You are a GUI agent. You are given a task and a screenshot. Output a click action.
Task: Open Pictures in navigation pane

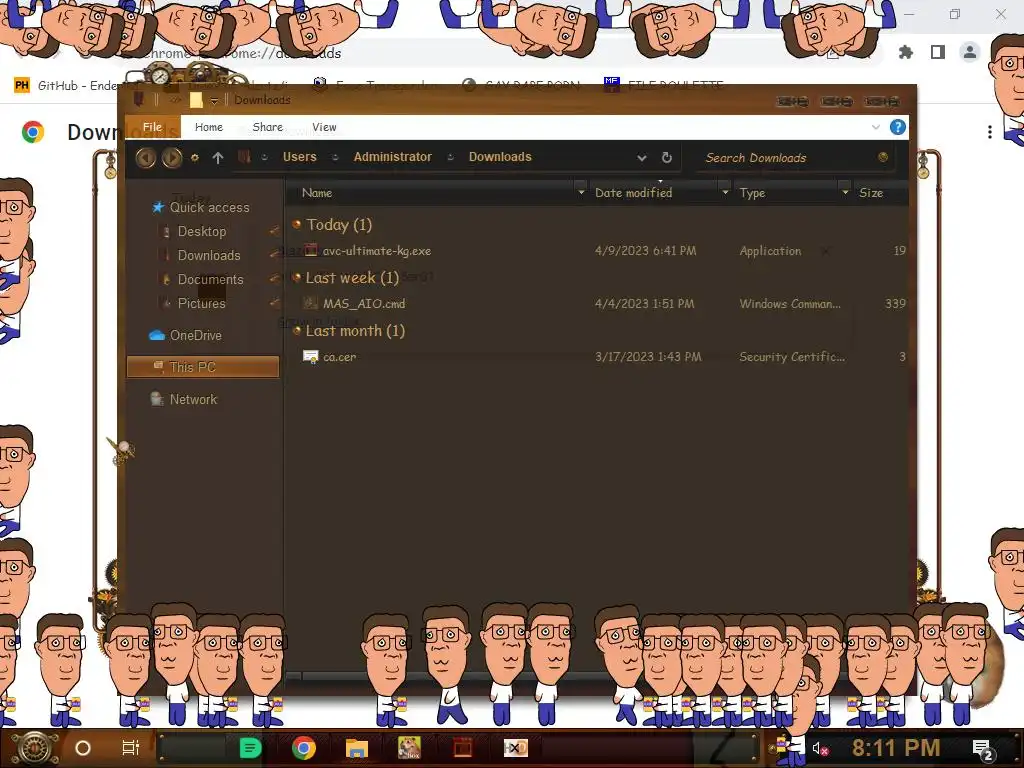201,303
